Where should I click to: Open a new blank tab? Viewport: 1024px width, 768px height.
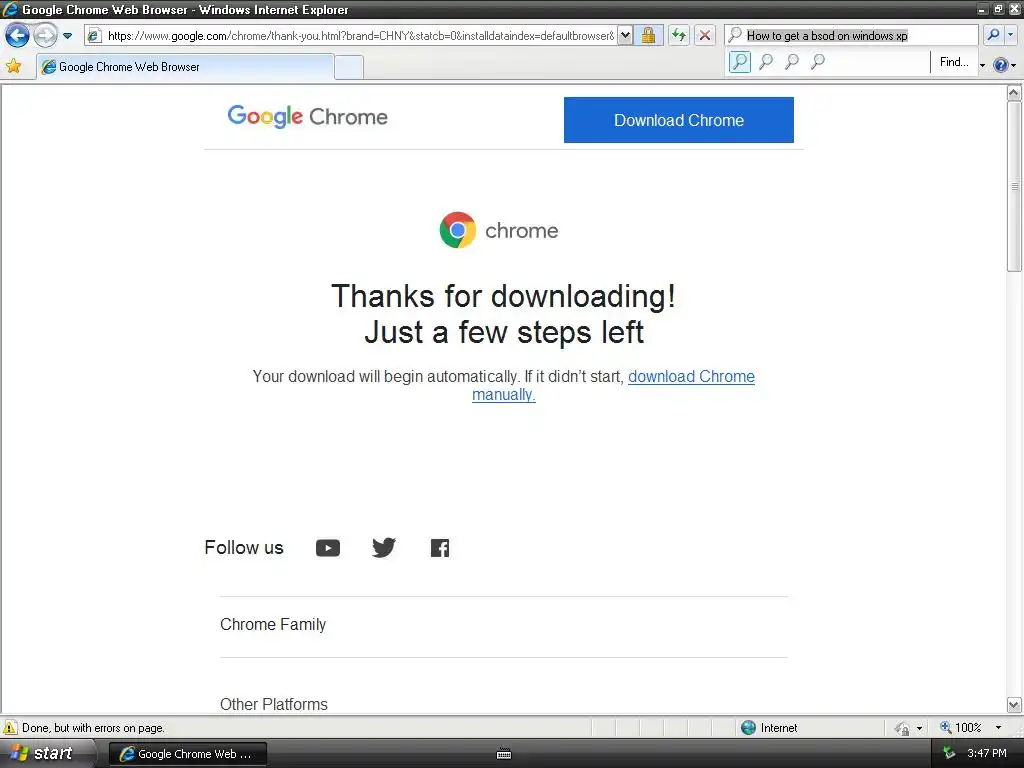349,67
